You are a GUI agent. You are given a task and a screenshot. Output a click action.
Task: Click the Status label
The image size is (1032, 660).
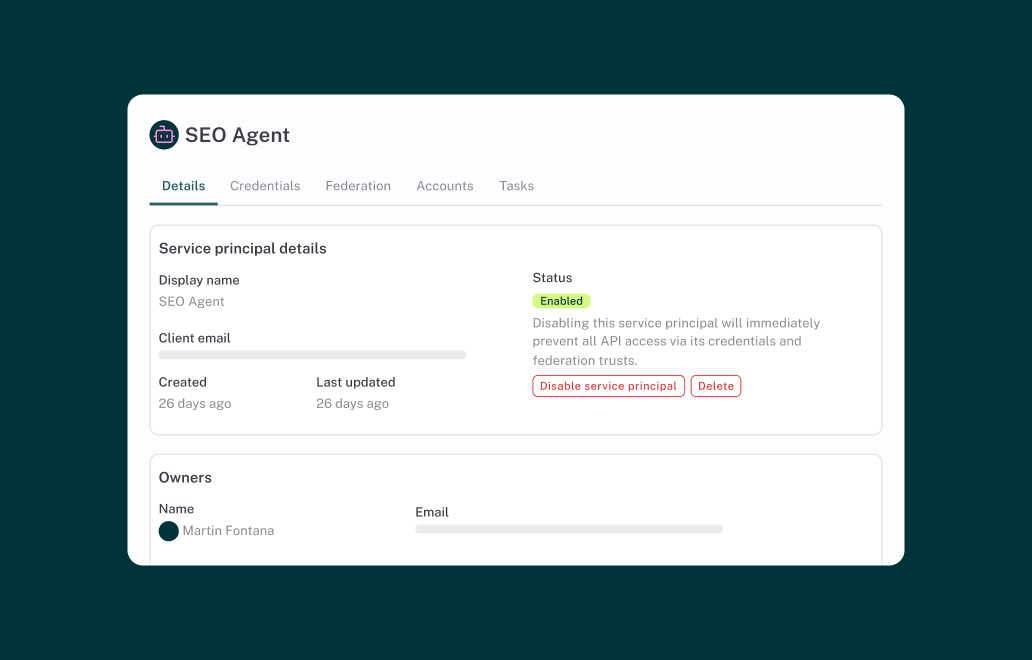click(553, 278)
